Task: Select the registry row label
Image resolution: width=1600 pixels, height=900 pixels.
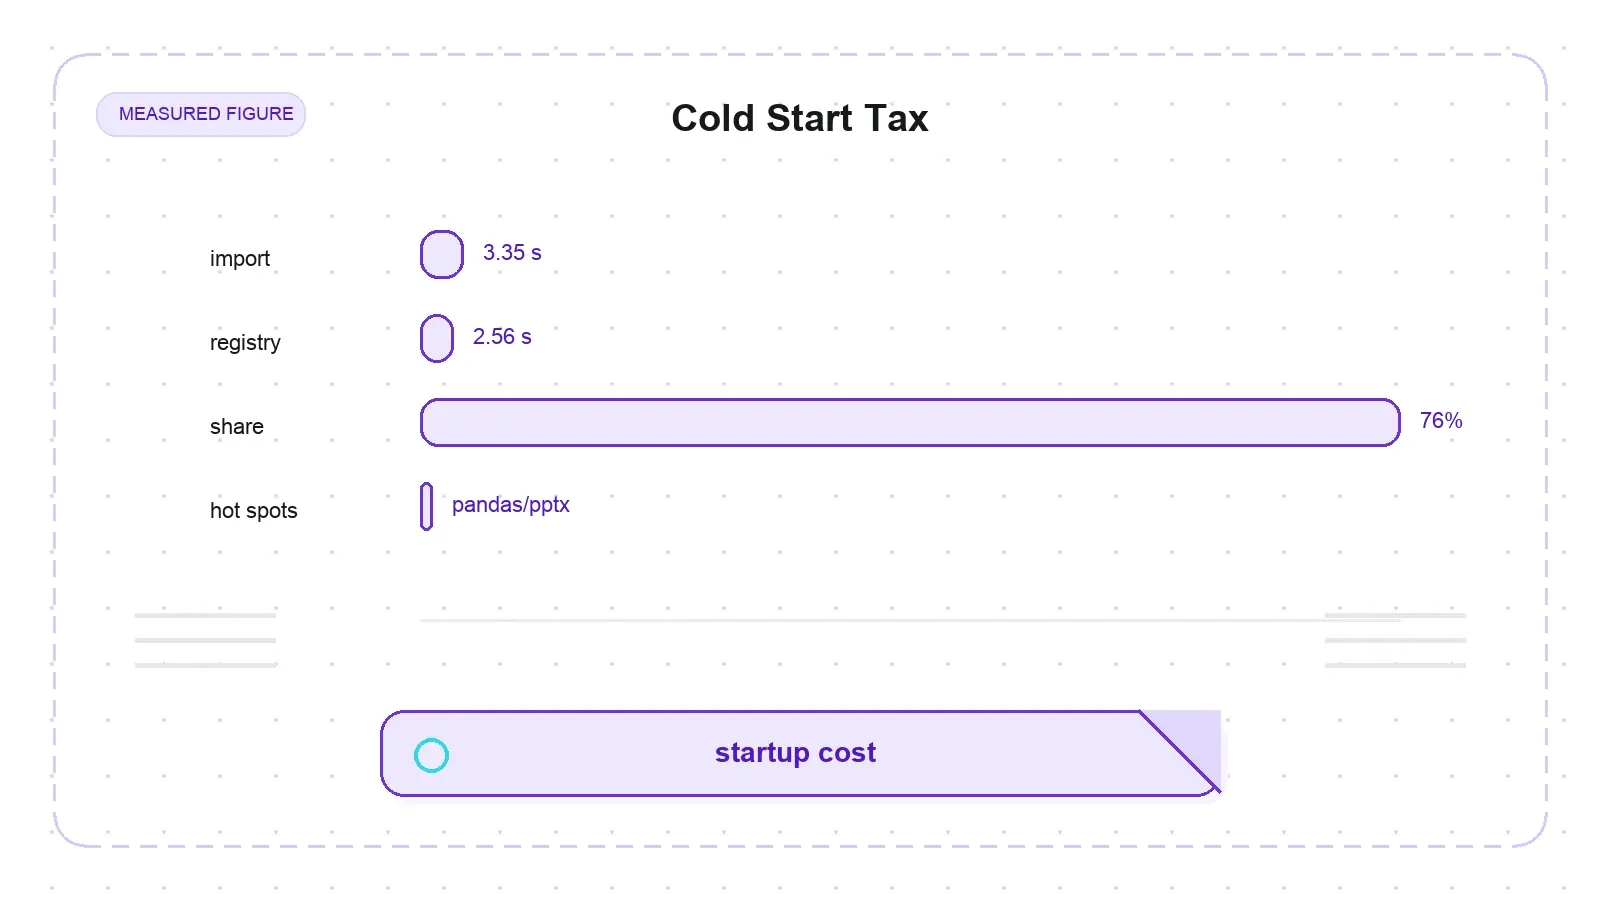Action: tap(245, 343)
